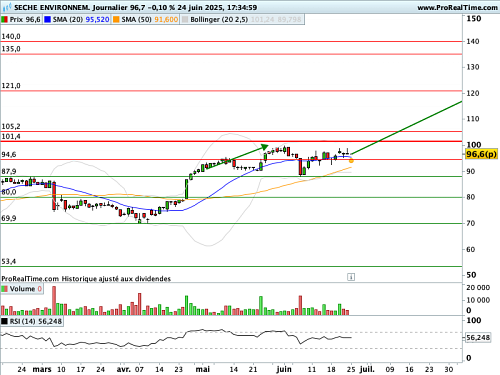
Task: Click the tallest red volume bar in March
Action: [x=54, y=301]
